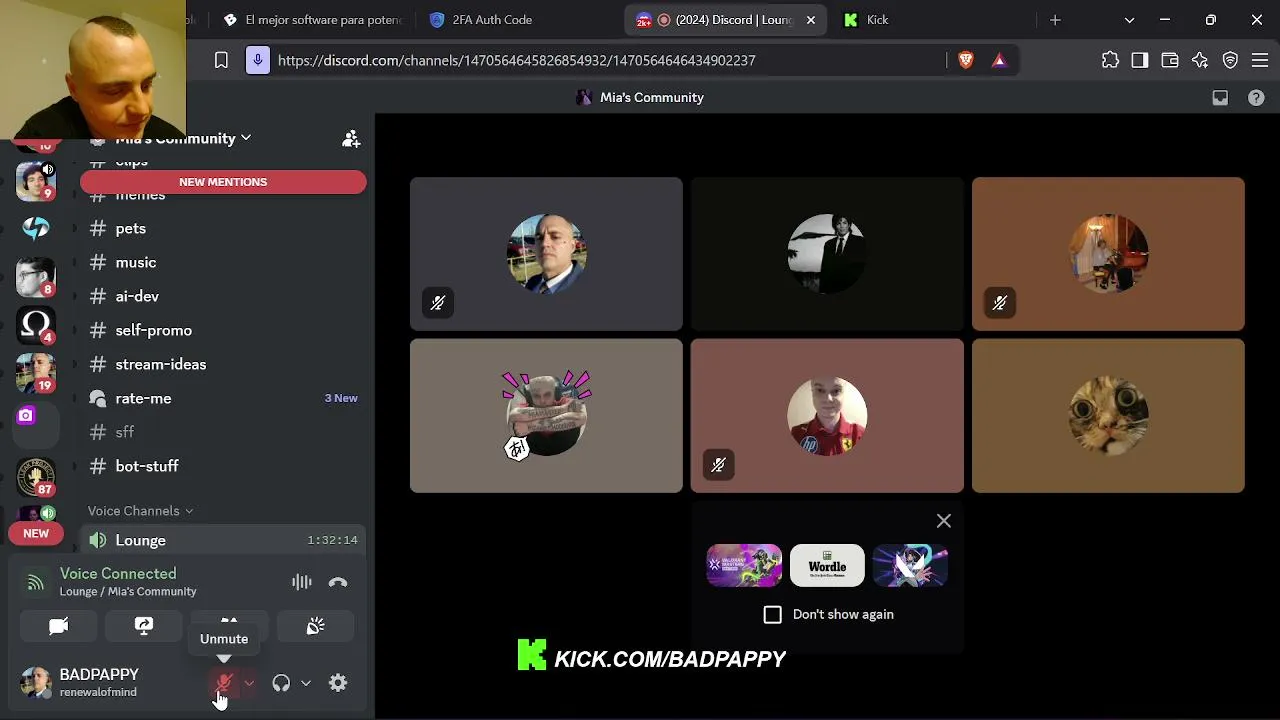
Task: Disconnect from the voice channel
Action: [x=338, y=582]
